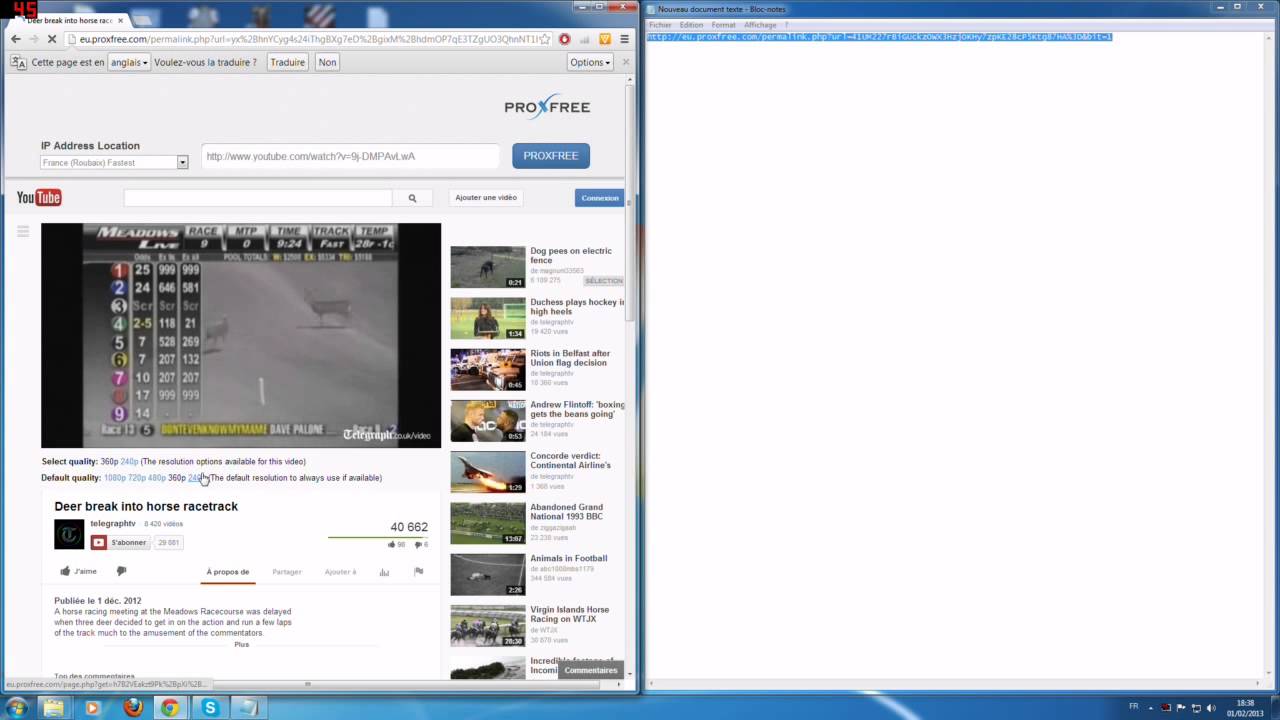The height and width of the screenshot is (720, 1280).
Task: Launch Windows Media Player from taskbar
Action: (x=92, y=707)
